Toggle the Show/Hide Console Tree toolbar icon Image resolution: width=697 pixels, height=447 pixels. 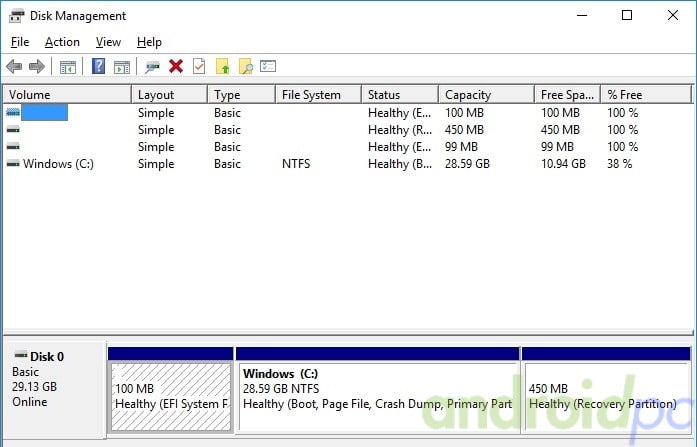[x=68, y=68]
